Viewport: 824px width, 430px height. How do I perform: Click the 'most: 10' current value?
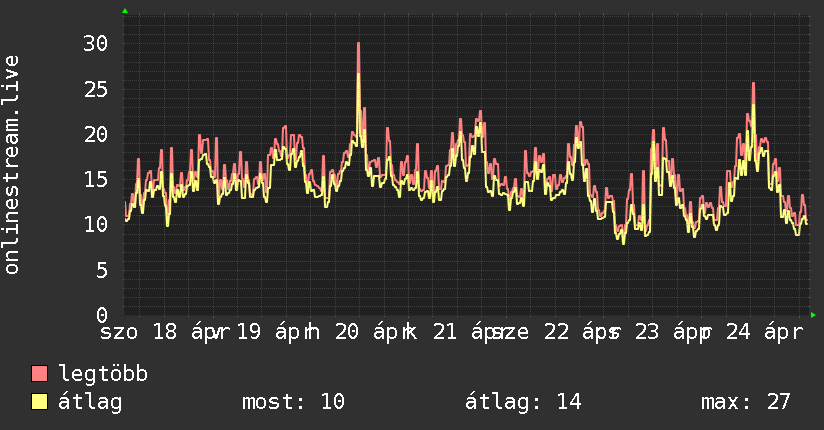pos(293,402)
